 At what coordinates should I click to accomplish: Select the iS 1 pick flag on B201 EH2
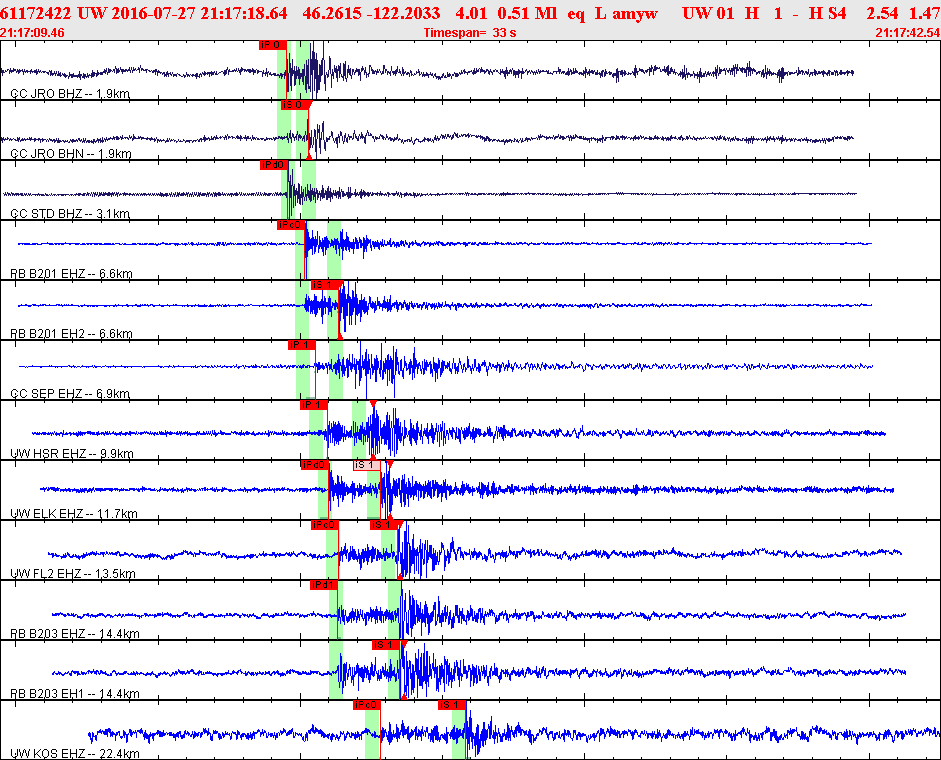pyautogui.click(x=325, y=285)
